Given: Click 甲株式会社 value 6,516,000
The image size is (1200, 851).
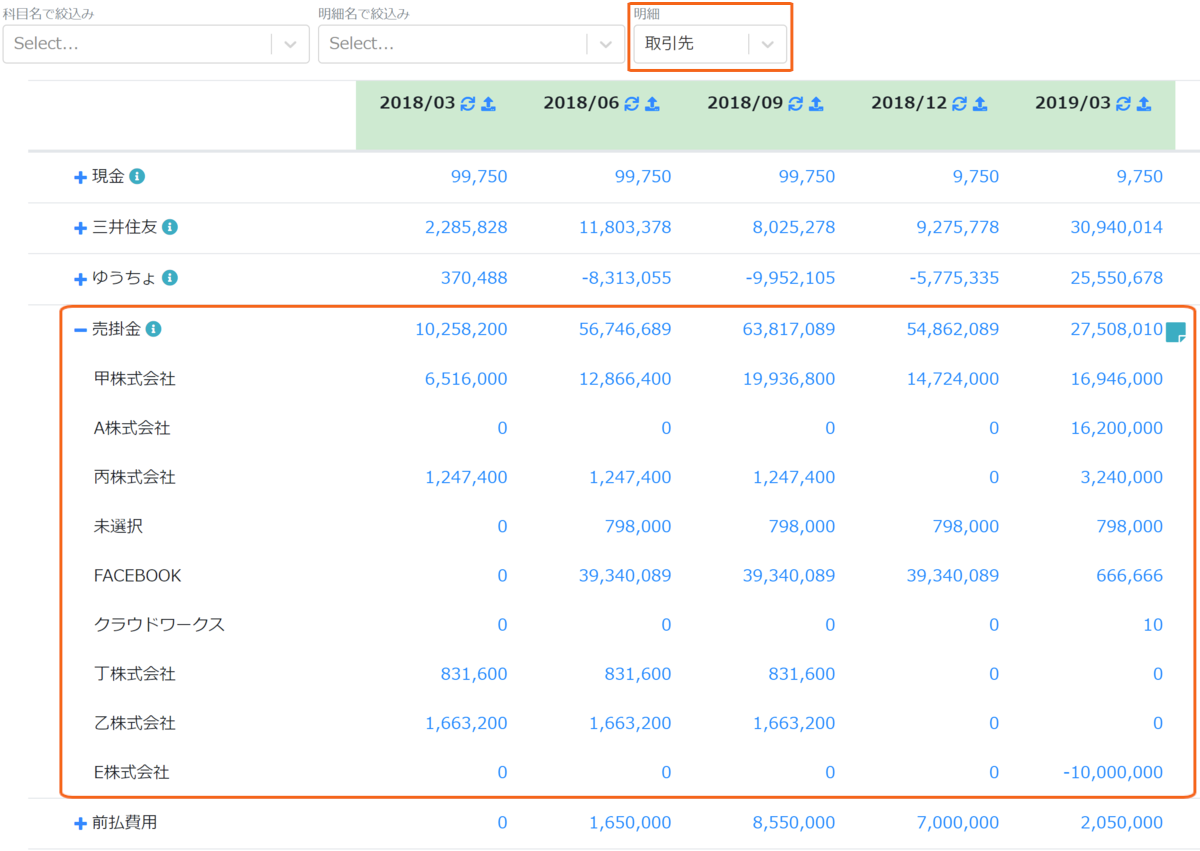Looking at the screenshot, I should 466,379.
